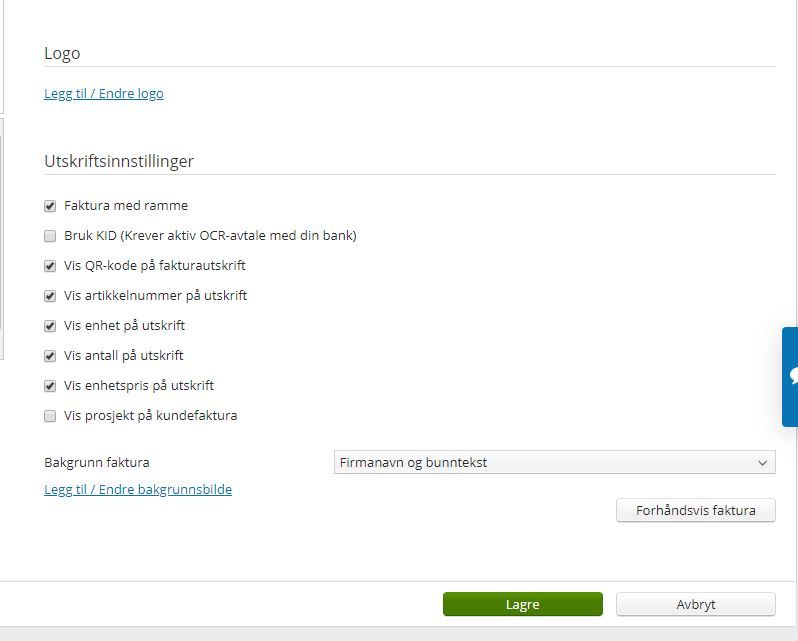
Task: Click the Legg til / Endre logo link
Action: 104,94
